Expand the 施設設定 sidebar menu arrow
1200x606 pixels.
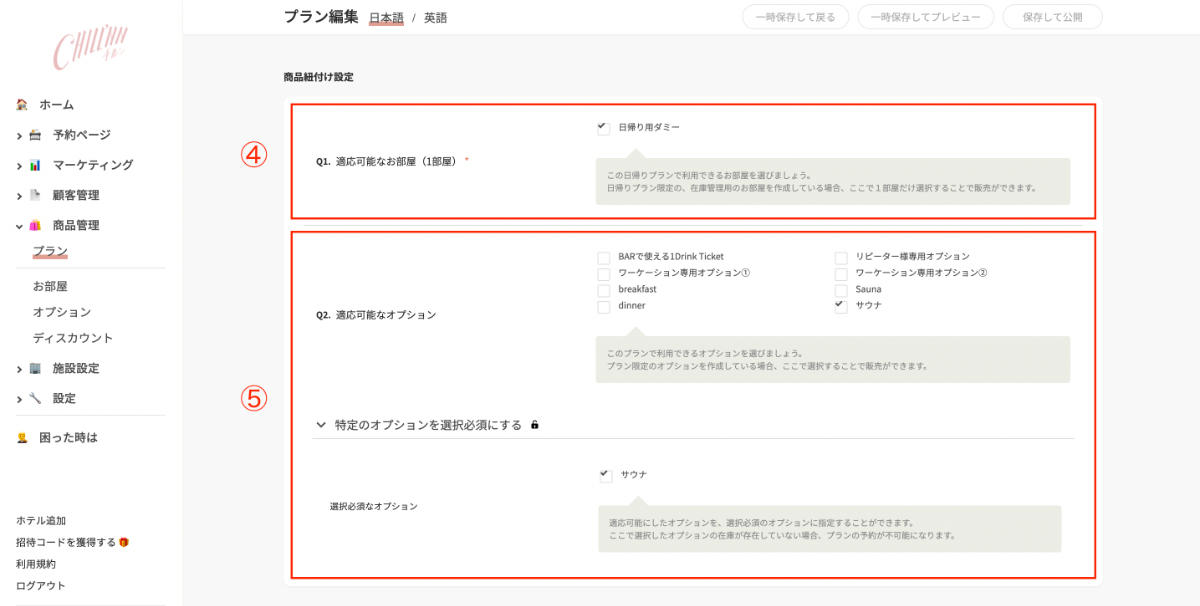(19, 369)
